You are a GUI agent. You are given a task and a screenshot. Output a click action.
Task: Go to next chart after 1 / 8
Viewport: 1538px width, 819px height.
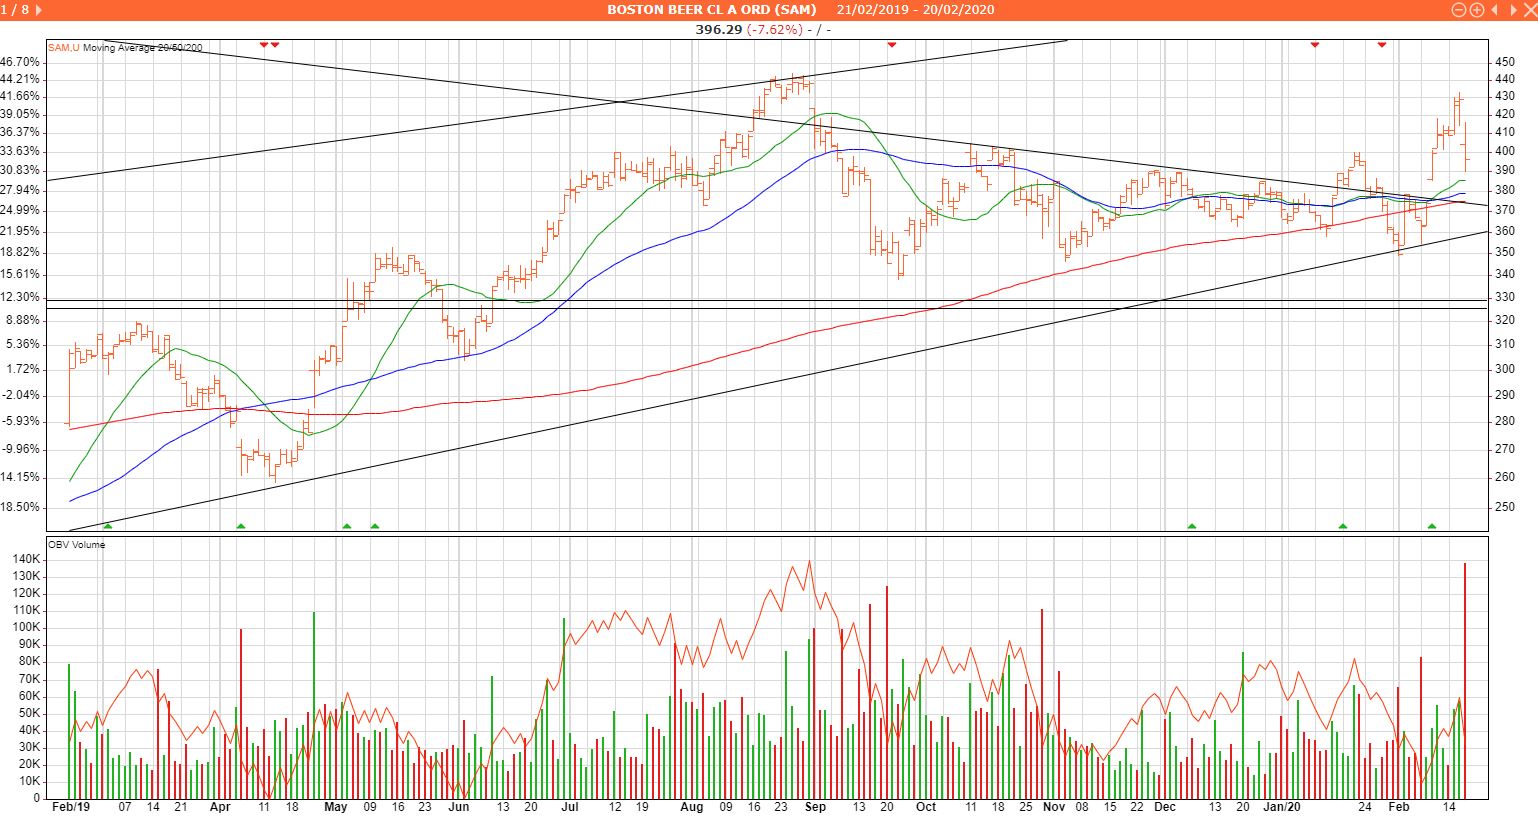39,9
